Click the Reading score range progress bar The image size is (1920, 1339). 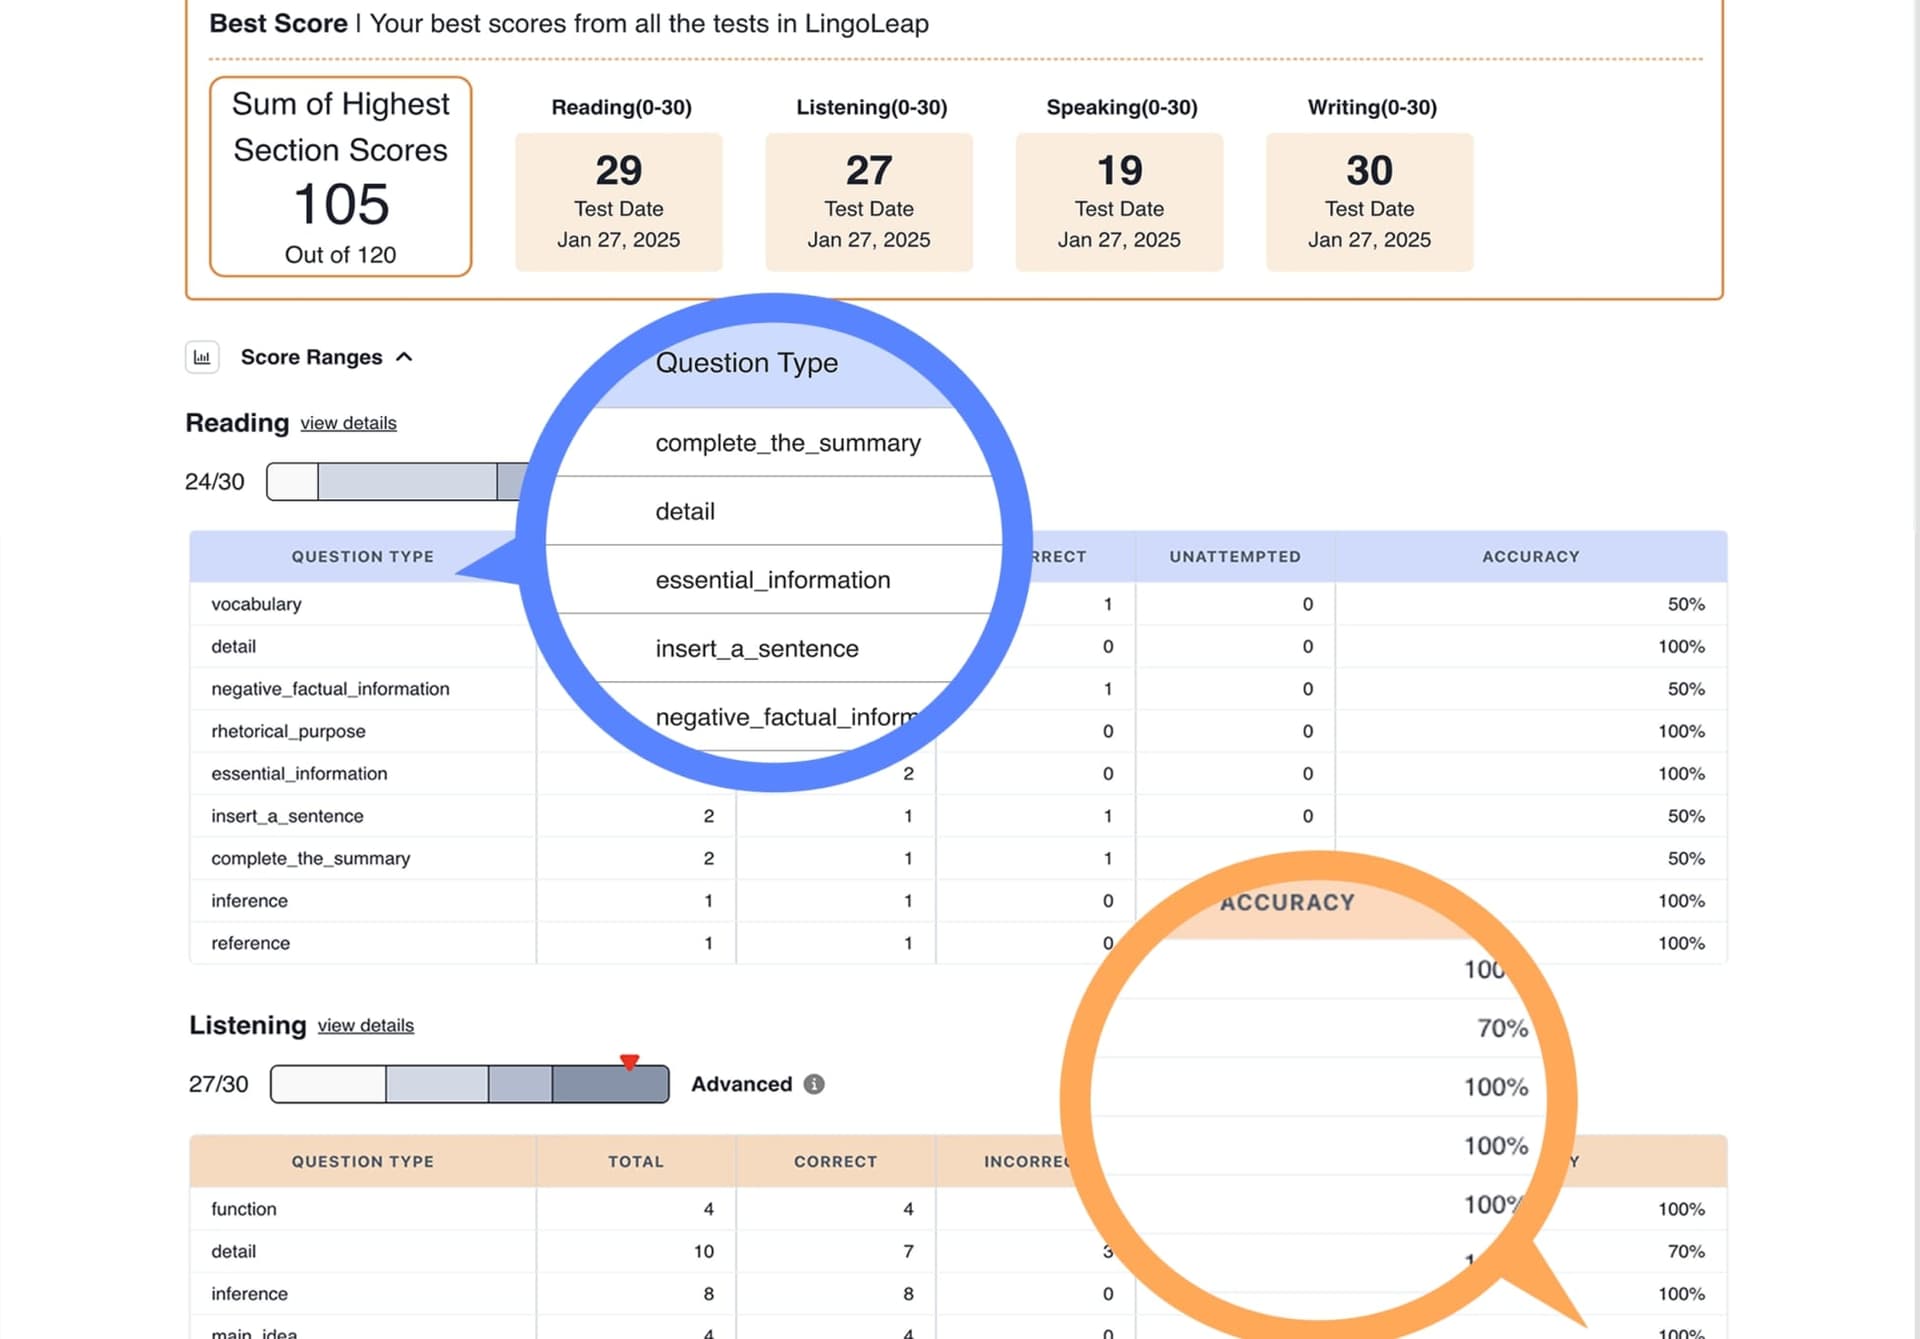point(400,481)
